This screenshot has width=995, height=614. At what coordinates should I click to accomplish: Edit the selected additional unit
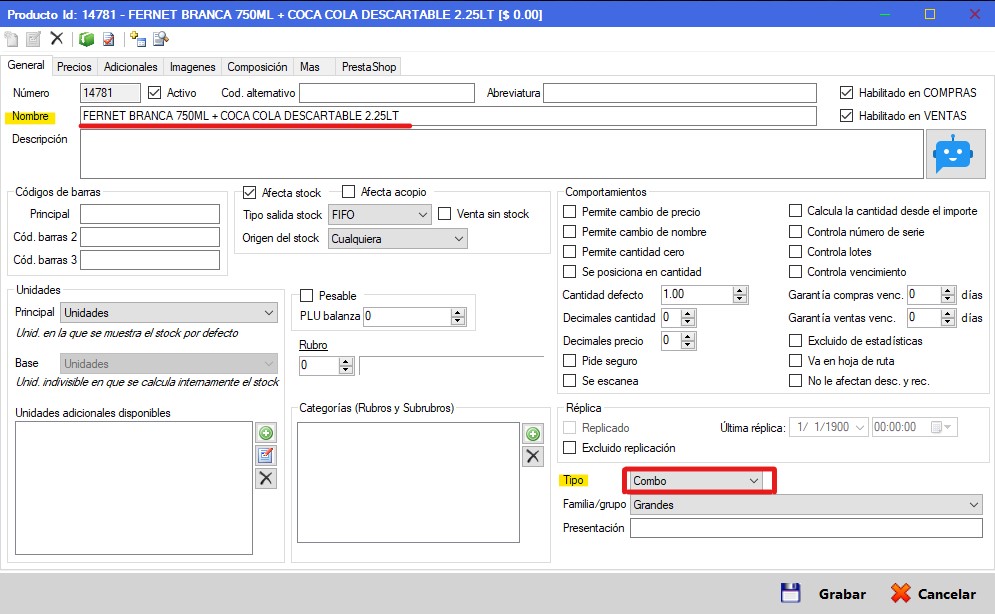[x=266, y=455]
